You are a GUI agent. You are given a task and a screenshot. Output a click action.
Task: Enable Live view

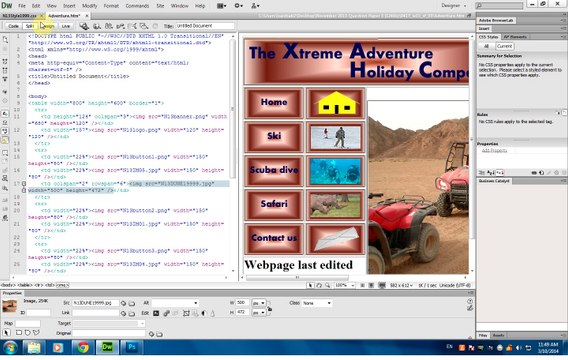click(66, 26)
